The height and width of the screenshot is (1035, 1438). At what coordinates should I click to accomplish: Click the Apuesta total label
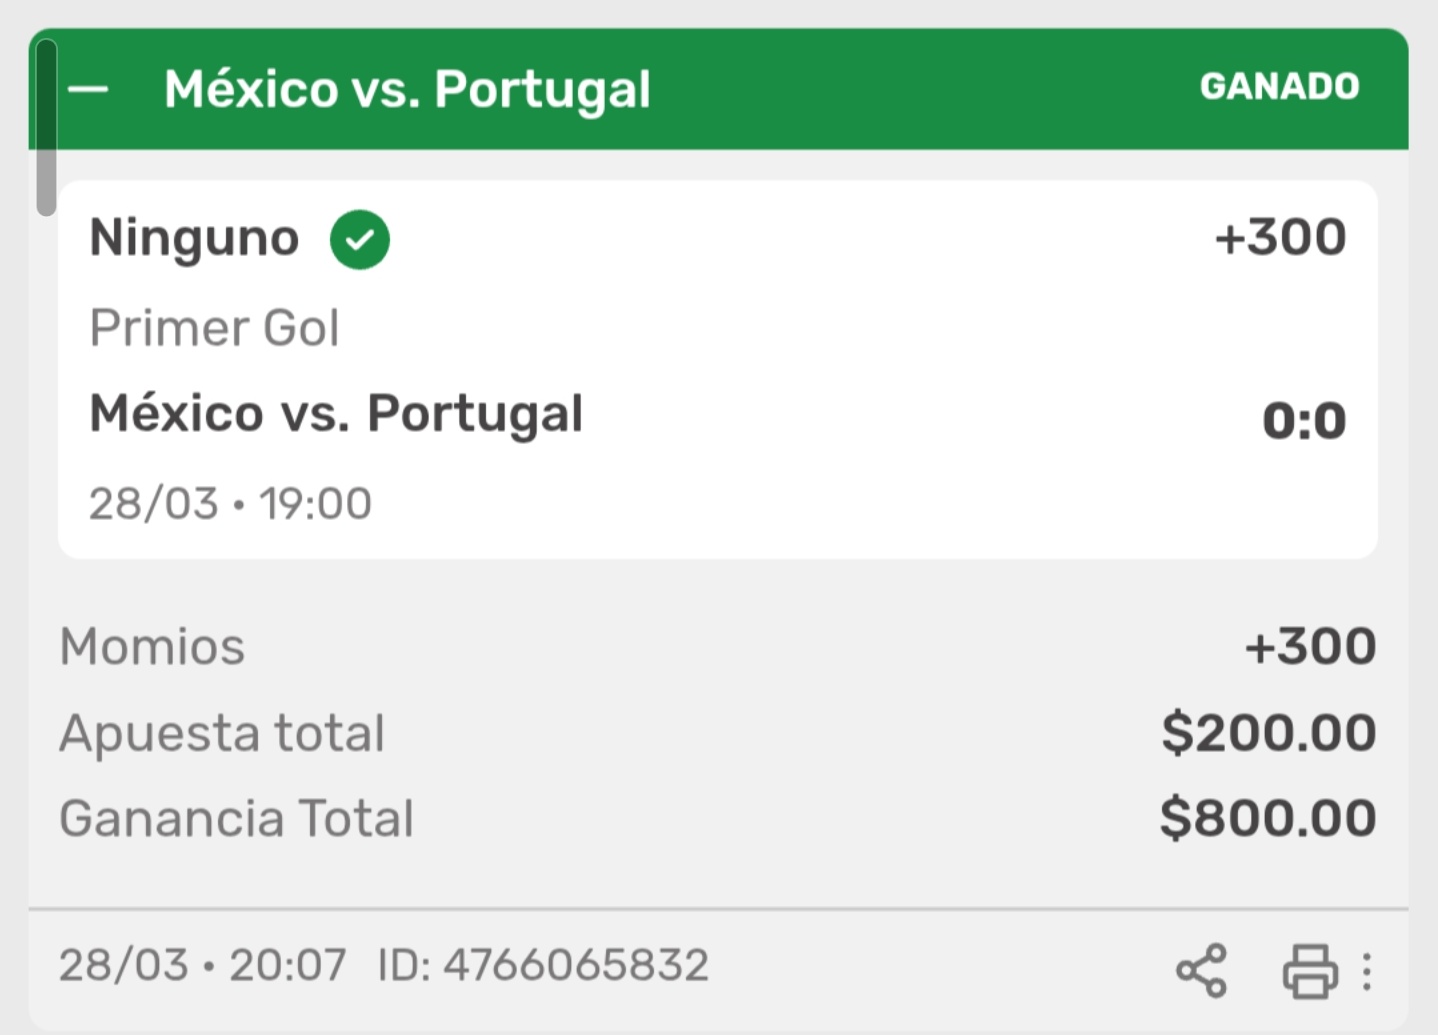(222, 733)
